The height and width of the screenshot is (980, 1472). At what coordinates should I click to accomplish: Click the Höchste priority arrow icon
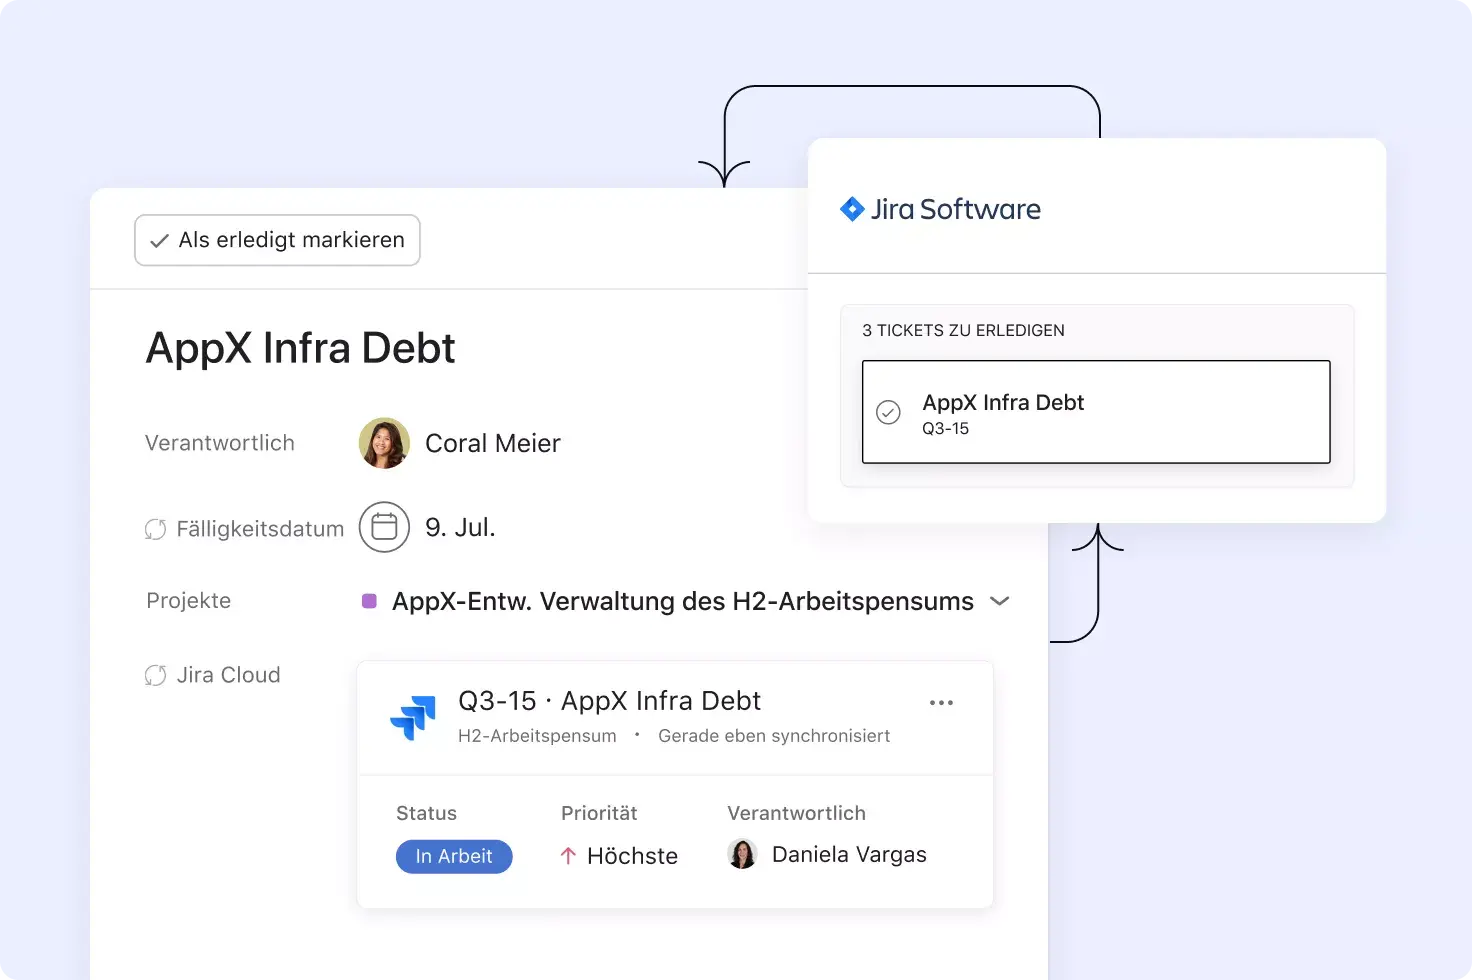(568, 856)
